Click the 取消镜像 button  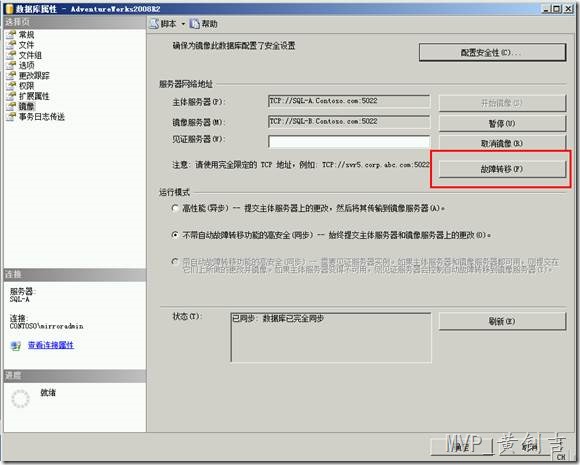tap(502, 143)
